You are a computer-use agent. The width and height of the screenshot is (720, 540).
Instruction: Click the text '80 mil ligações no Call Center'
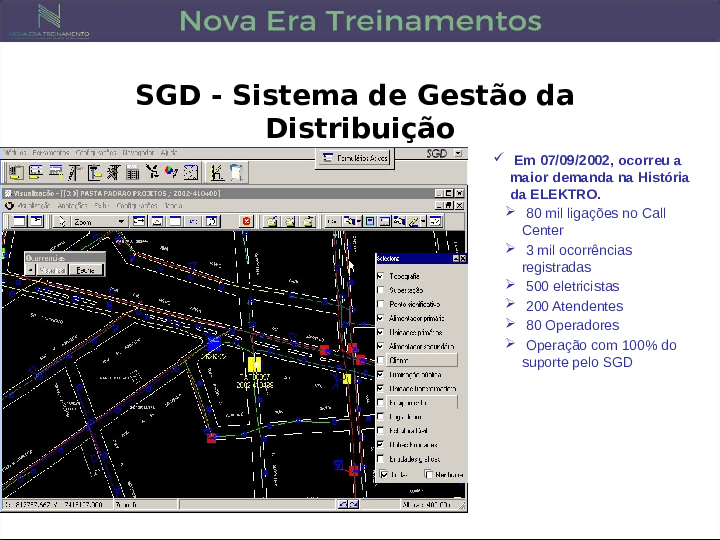(594, 221)
